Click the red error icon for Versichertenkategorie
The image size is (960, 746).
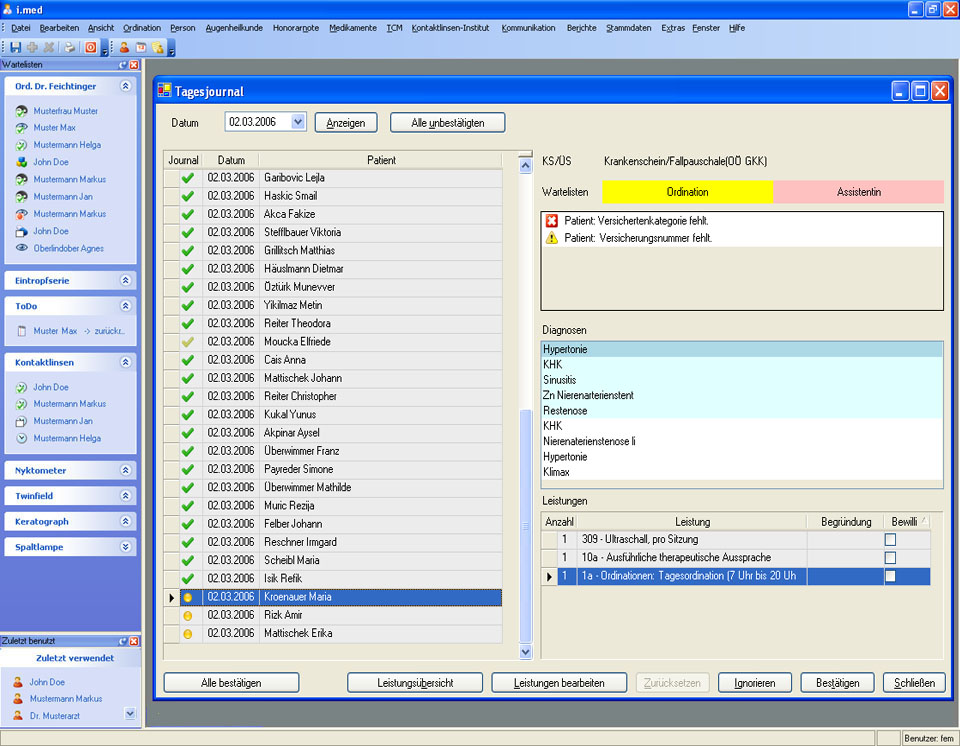pyautogui.click(x=552, y=221)
